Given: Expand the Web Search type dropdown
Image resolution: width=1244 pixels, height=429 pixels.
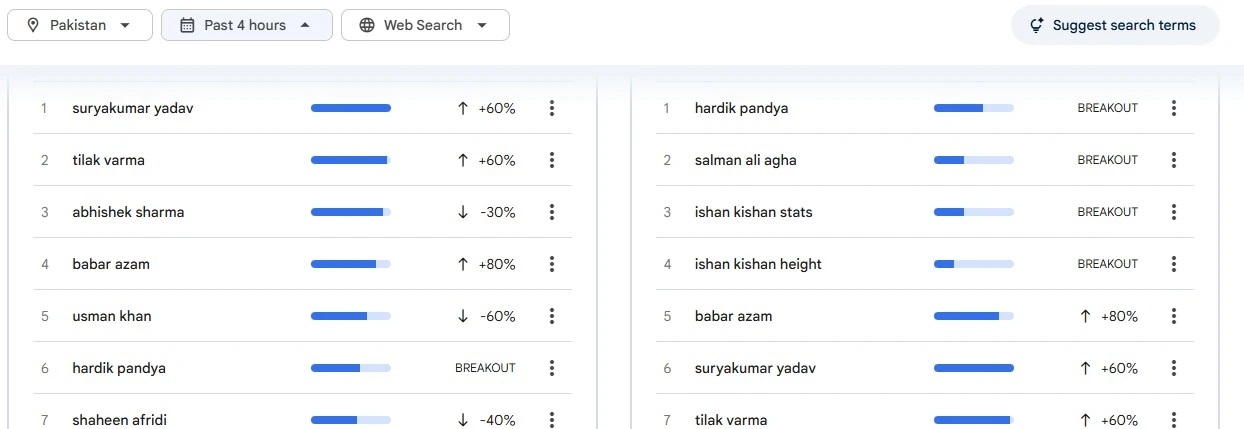Looking at the screenshot, I should pos(425,26).
